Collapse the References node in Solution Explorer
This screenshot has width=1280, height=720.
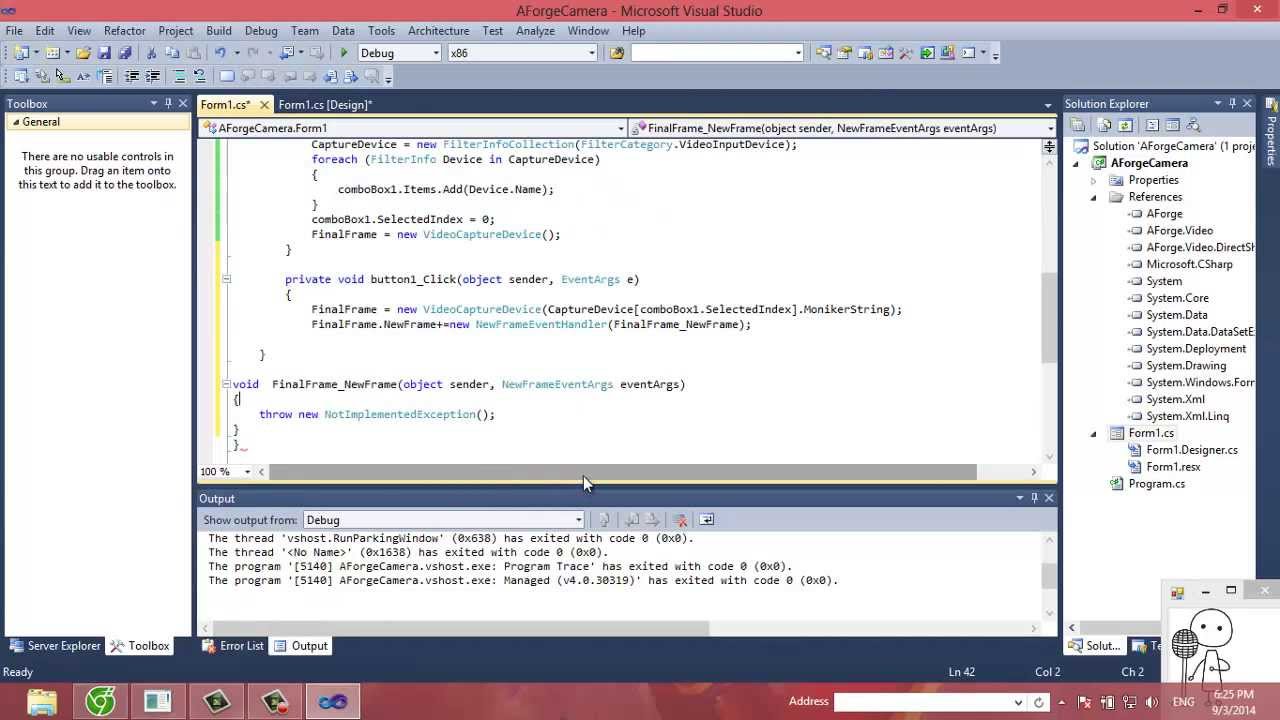[x=1093, y=197]
